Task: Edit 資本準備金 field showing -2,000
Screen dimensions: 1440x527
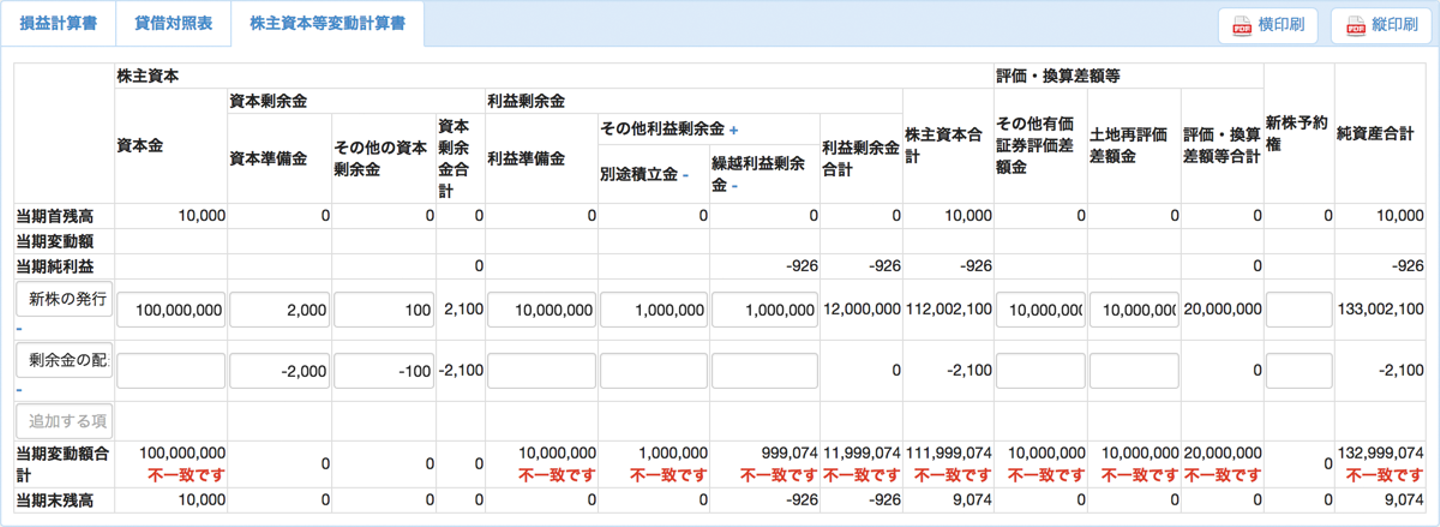Action: coord(280,371)
